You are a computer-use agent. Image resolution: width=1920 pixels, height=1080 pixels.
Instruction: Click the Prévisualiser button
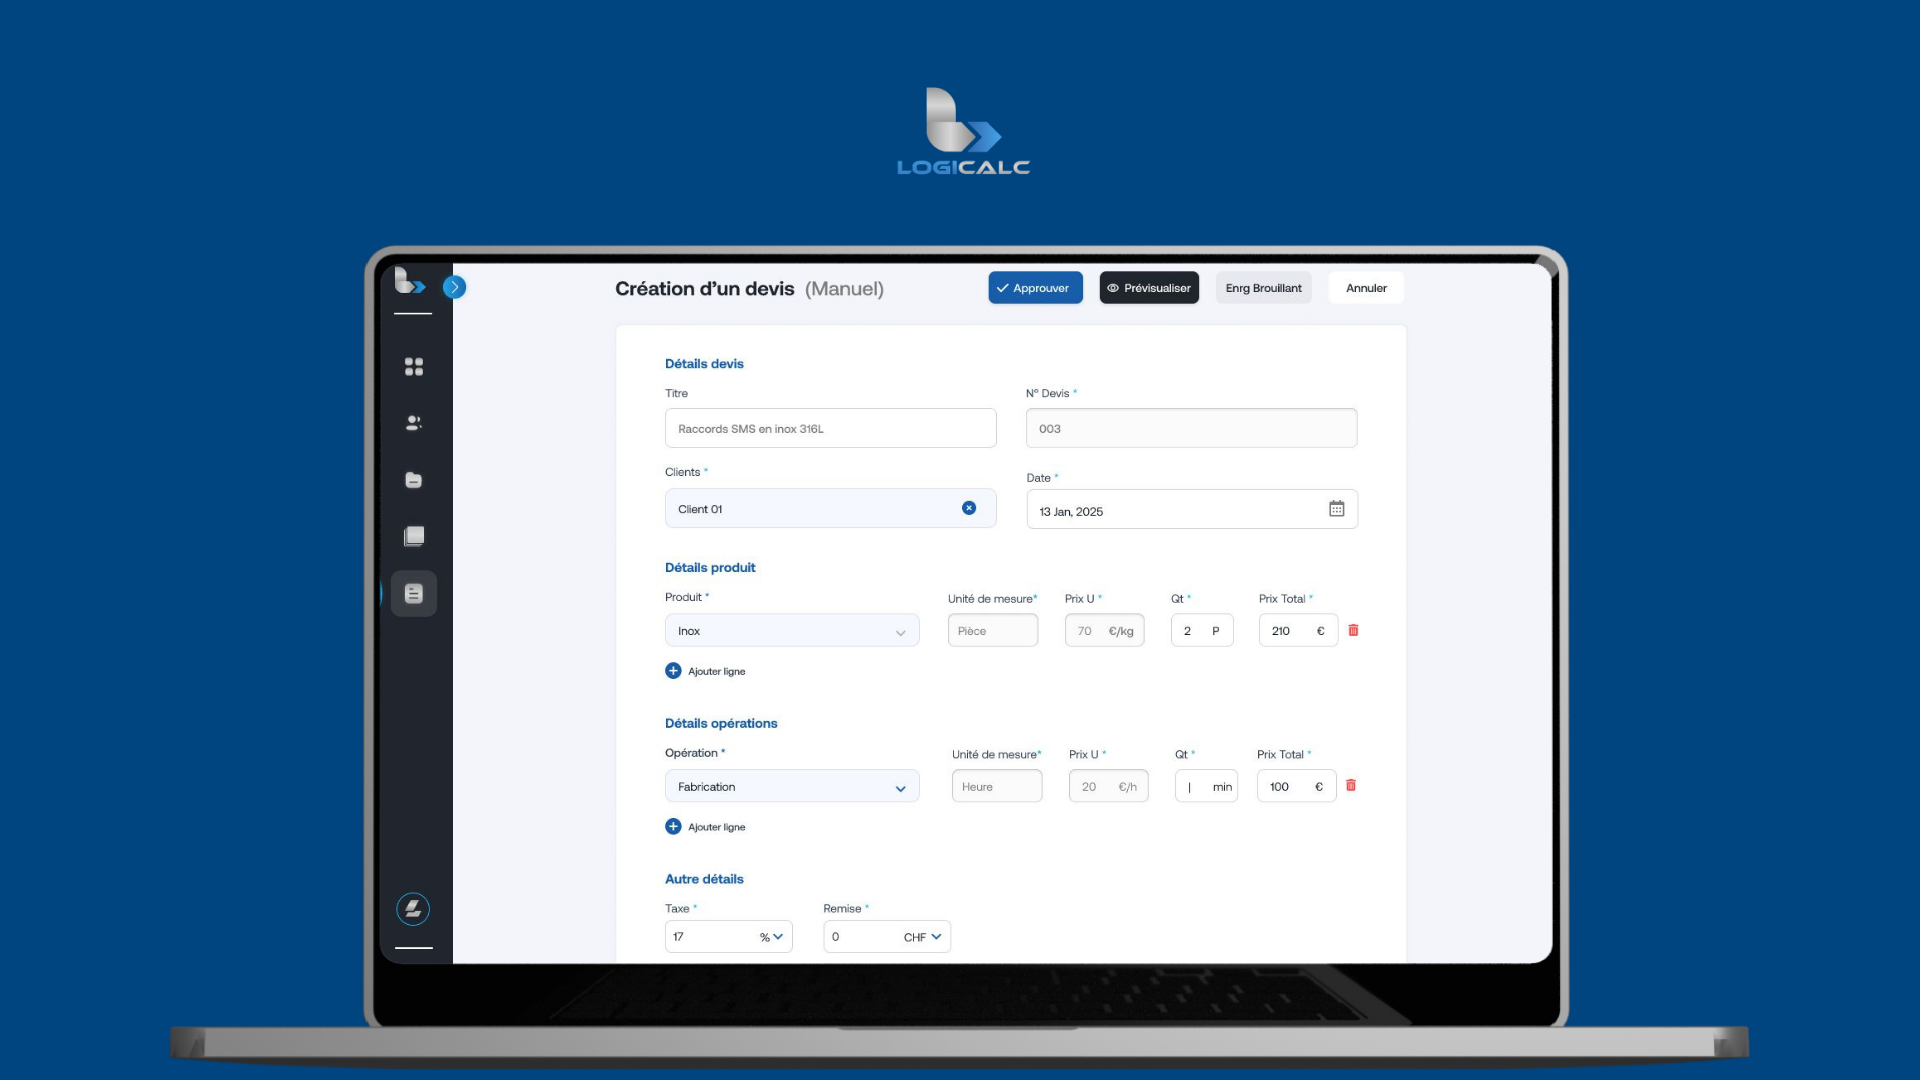[1149, 288]
